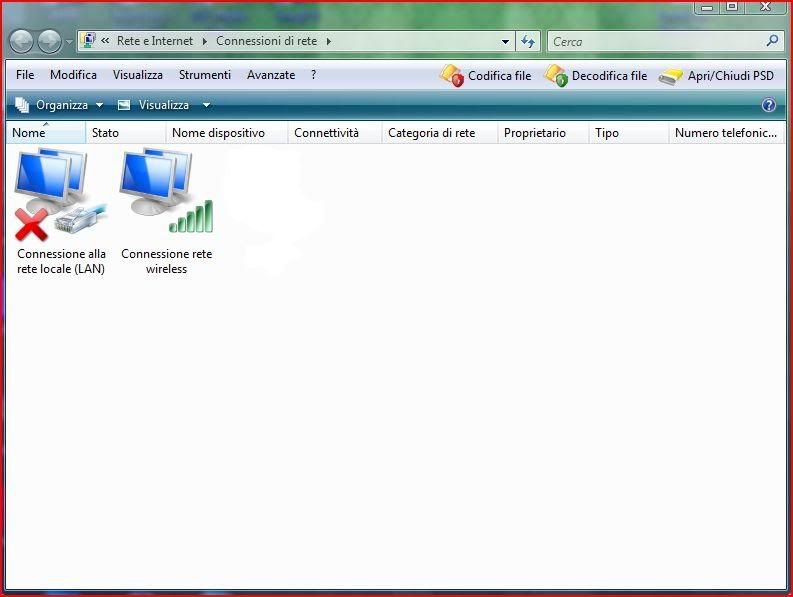Sort by the Proprietario column header

(x=543, y=133)
